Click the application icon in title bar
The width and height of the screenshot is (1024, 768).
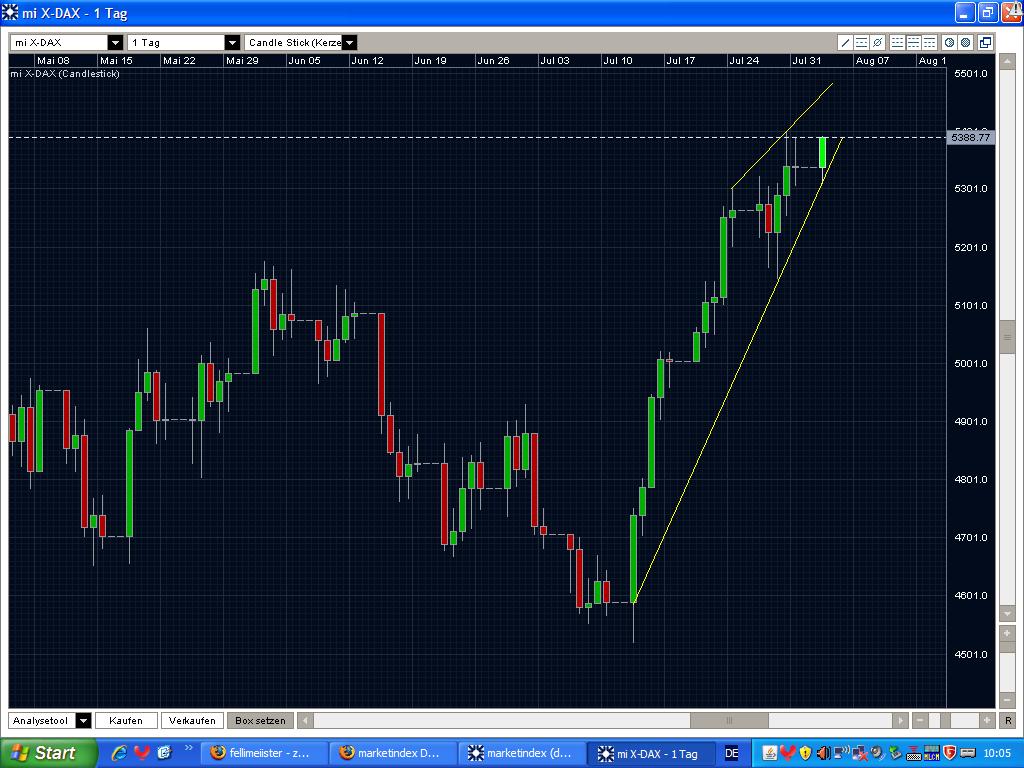[10, 12]
